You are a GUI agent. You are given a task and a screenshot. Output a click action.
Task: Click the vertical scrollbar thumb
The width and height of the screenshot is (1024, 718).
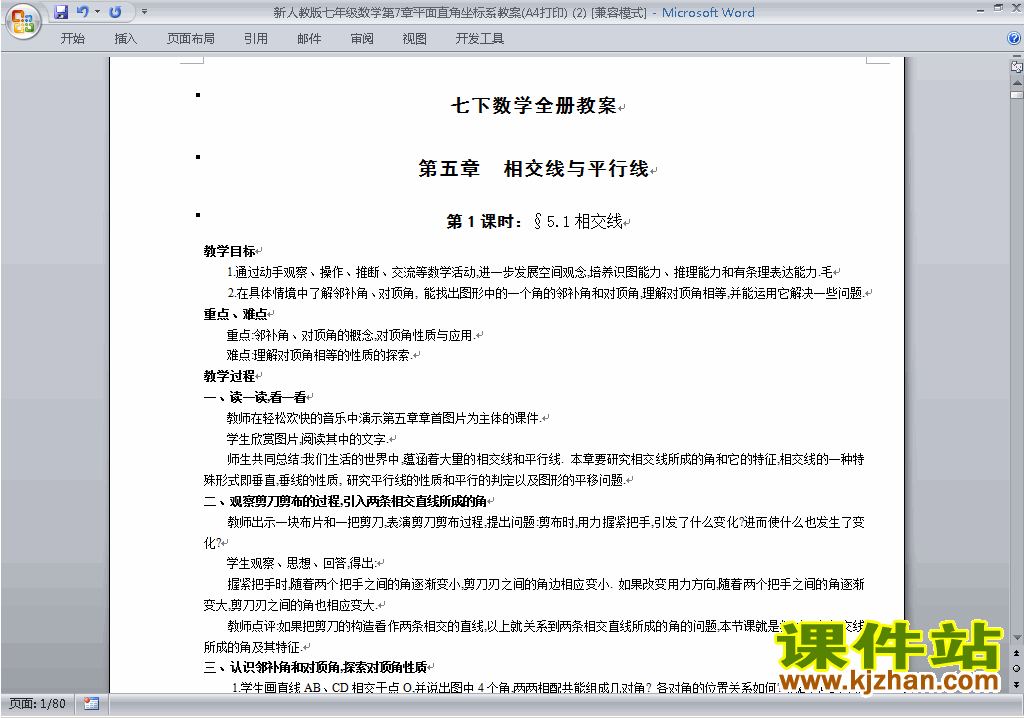tap(1016, 94)
